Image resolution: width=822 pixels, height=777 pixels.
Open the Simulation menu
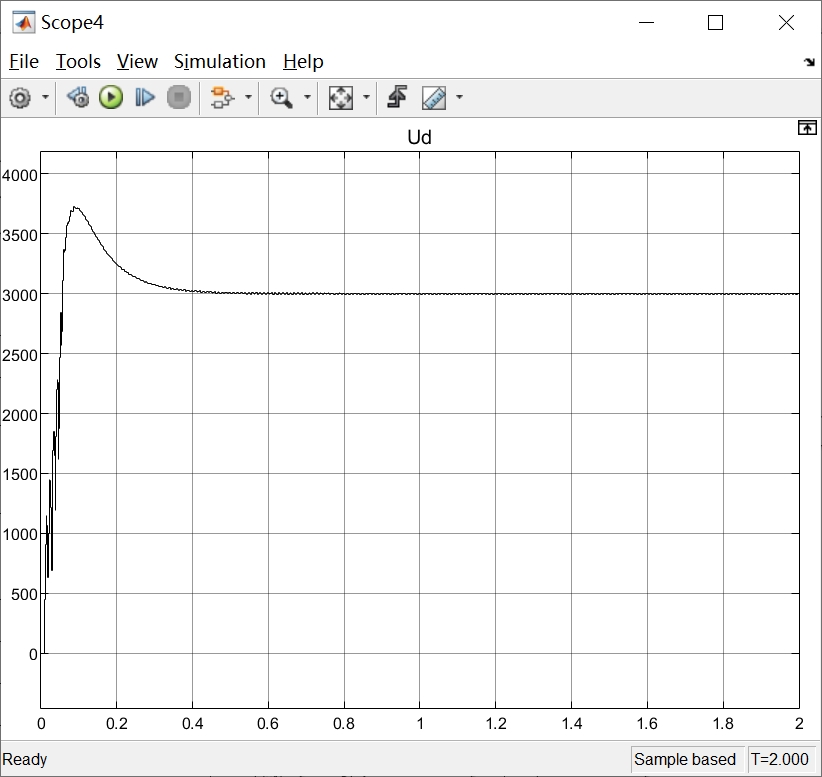(x=220, y=62)
